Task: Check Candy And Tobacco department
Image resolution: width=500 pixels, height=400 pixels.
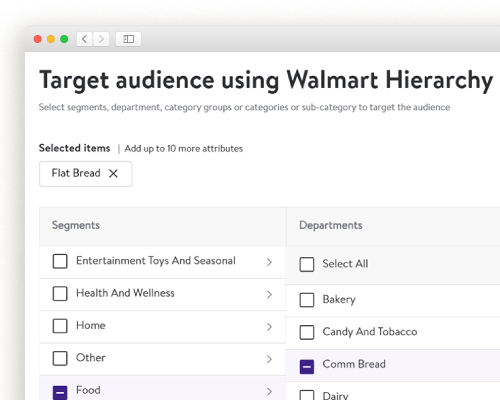Action: [307, 332]
